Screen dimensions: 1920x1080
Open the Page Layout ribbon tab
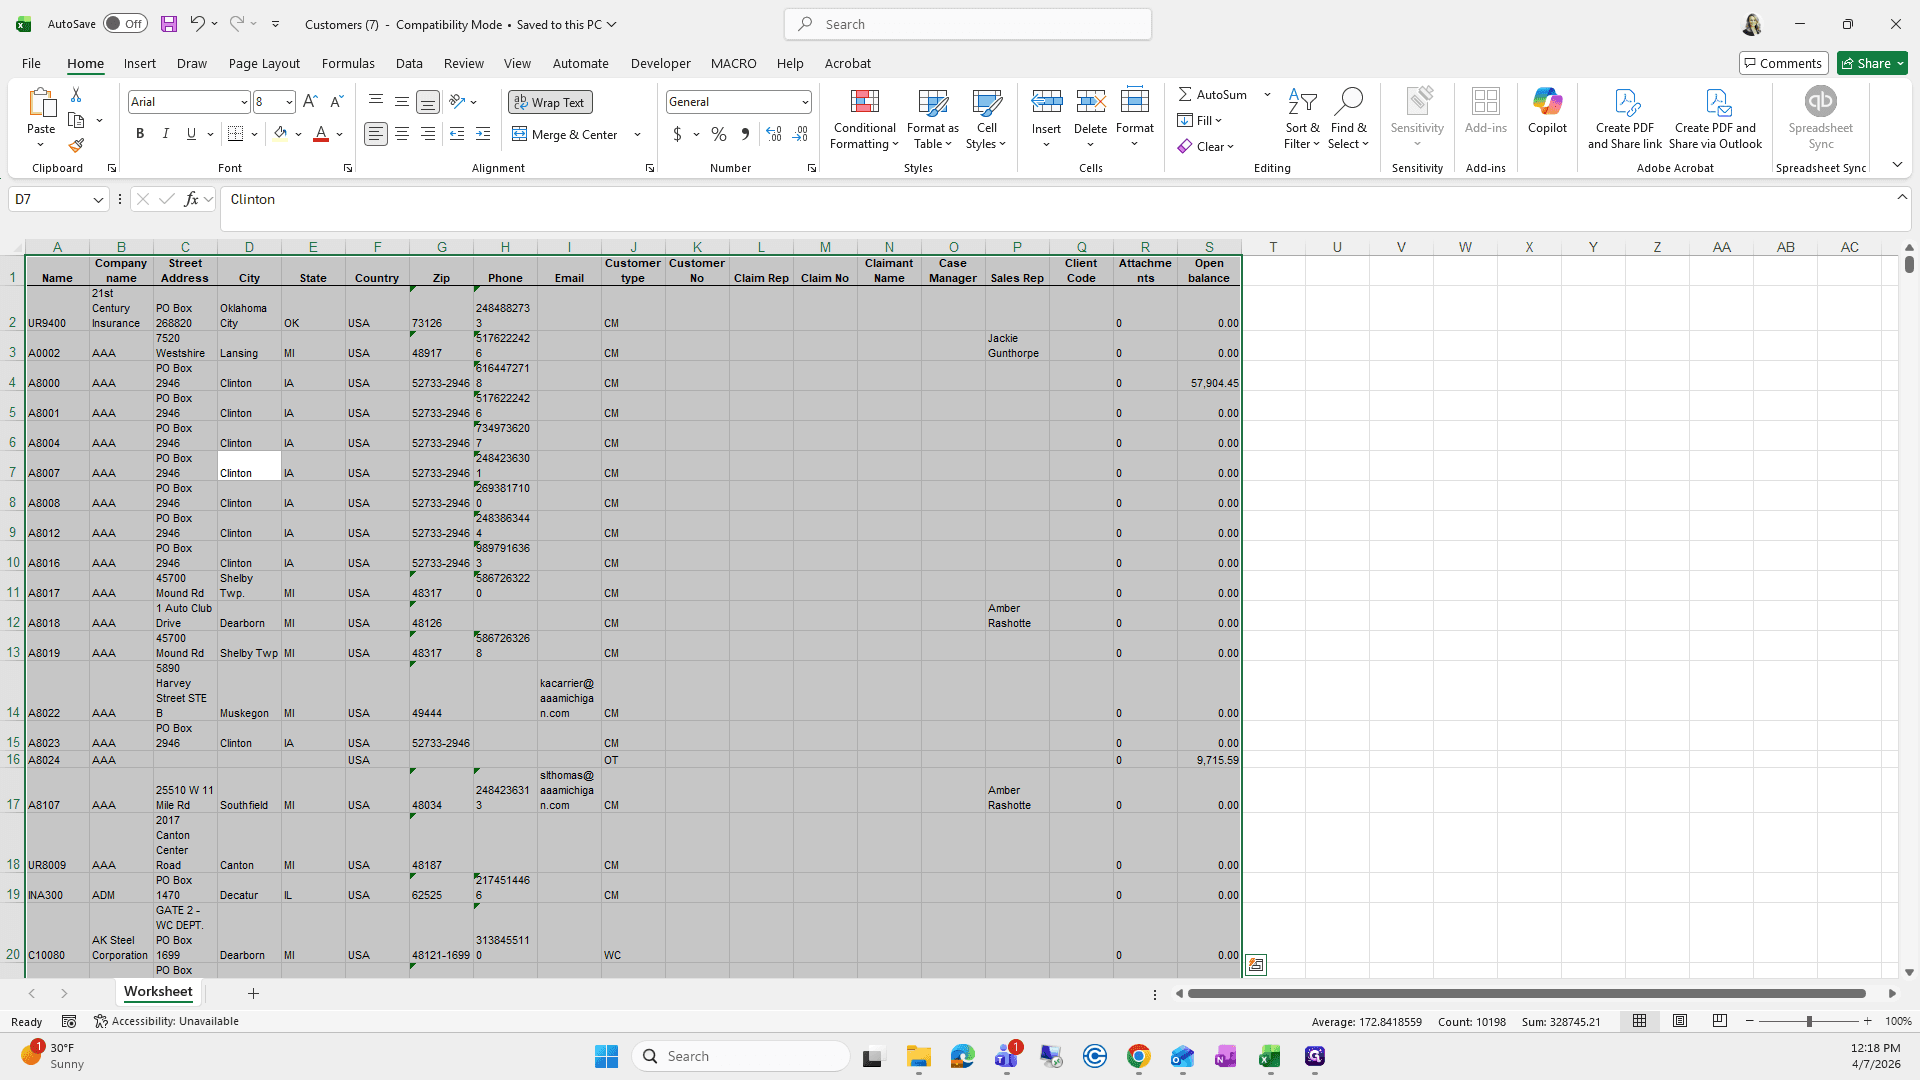264,63
